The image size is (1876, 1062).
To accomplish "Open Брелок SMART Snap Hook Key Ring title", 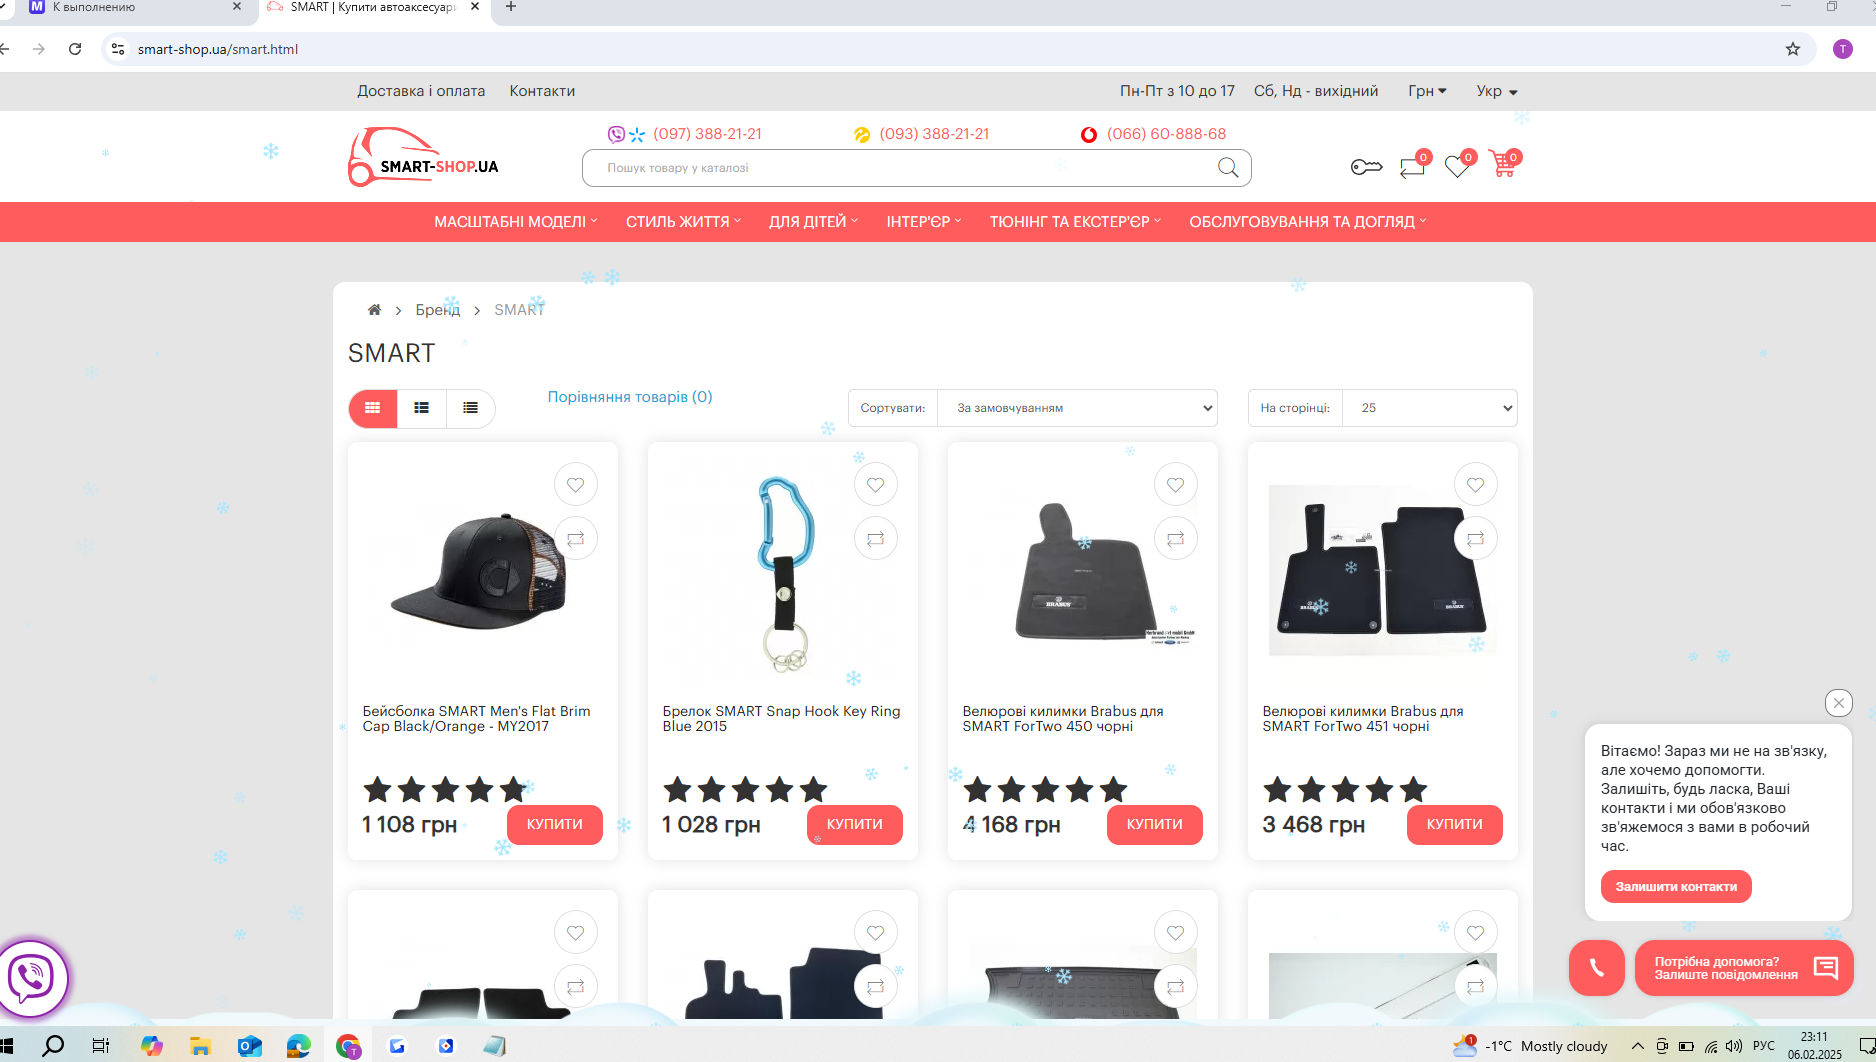I will 781,719.
